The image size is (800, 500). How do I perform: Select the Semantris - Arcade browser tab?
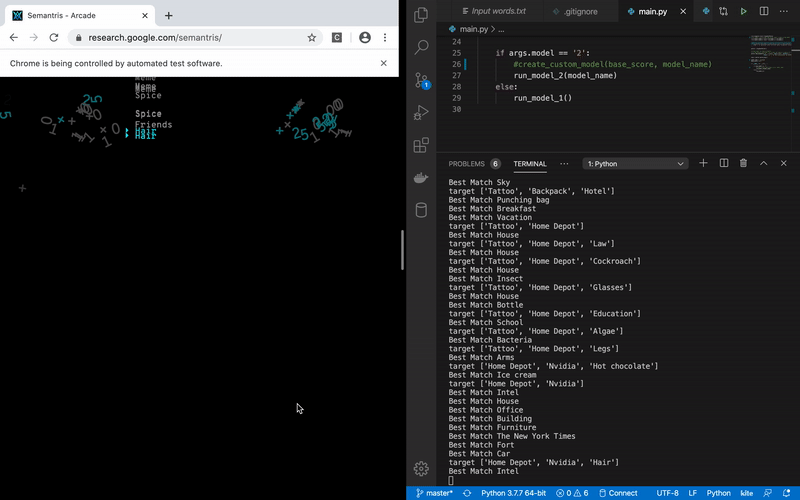80,15
